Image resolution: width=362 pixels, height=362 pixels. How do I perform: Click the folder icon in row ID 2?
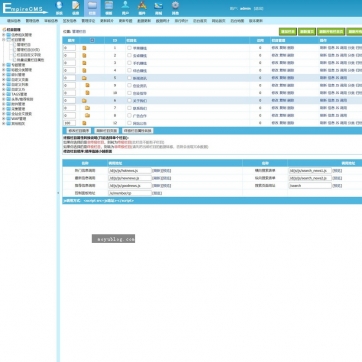pos(84,55)
